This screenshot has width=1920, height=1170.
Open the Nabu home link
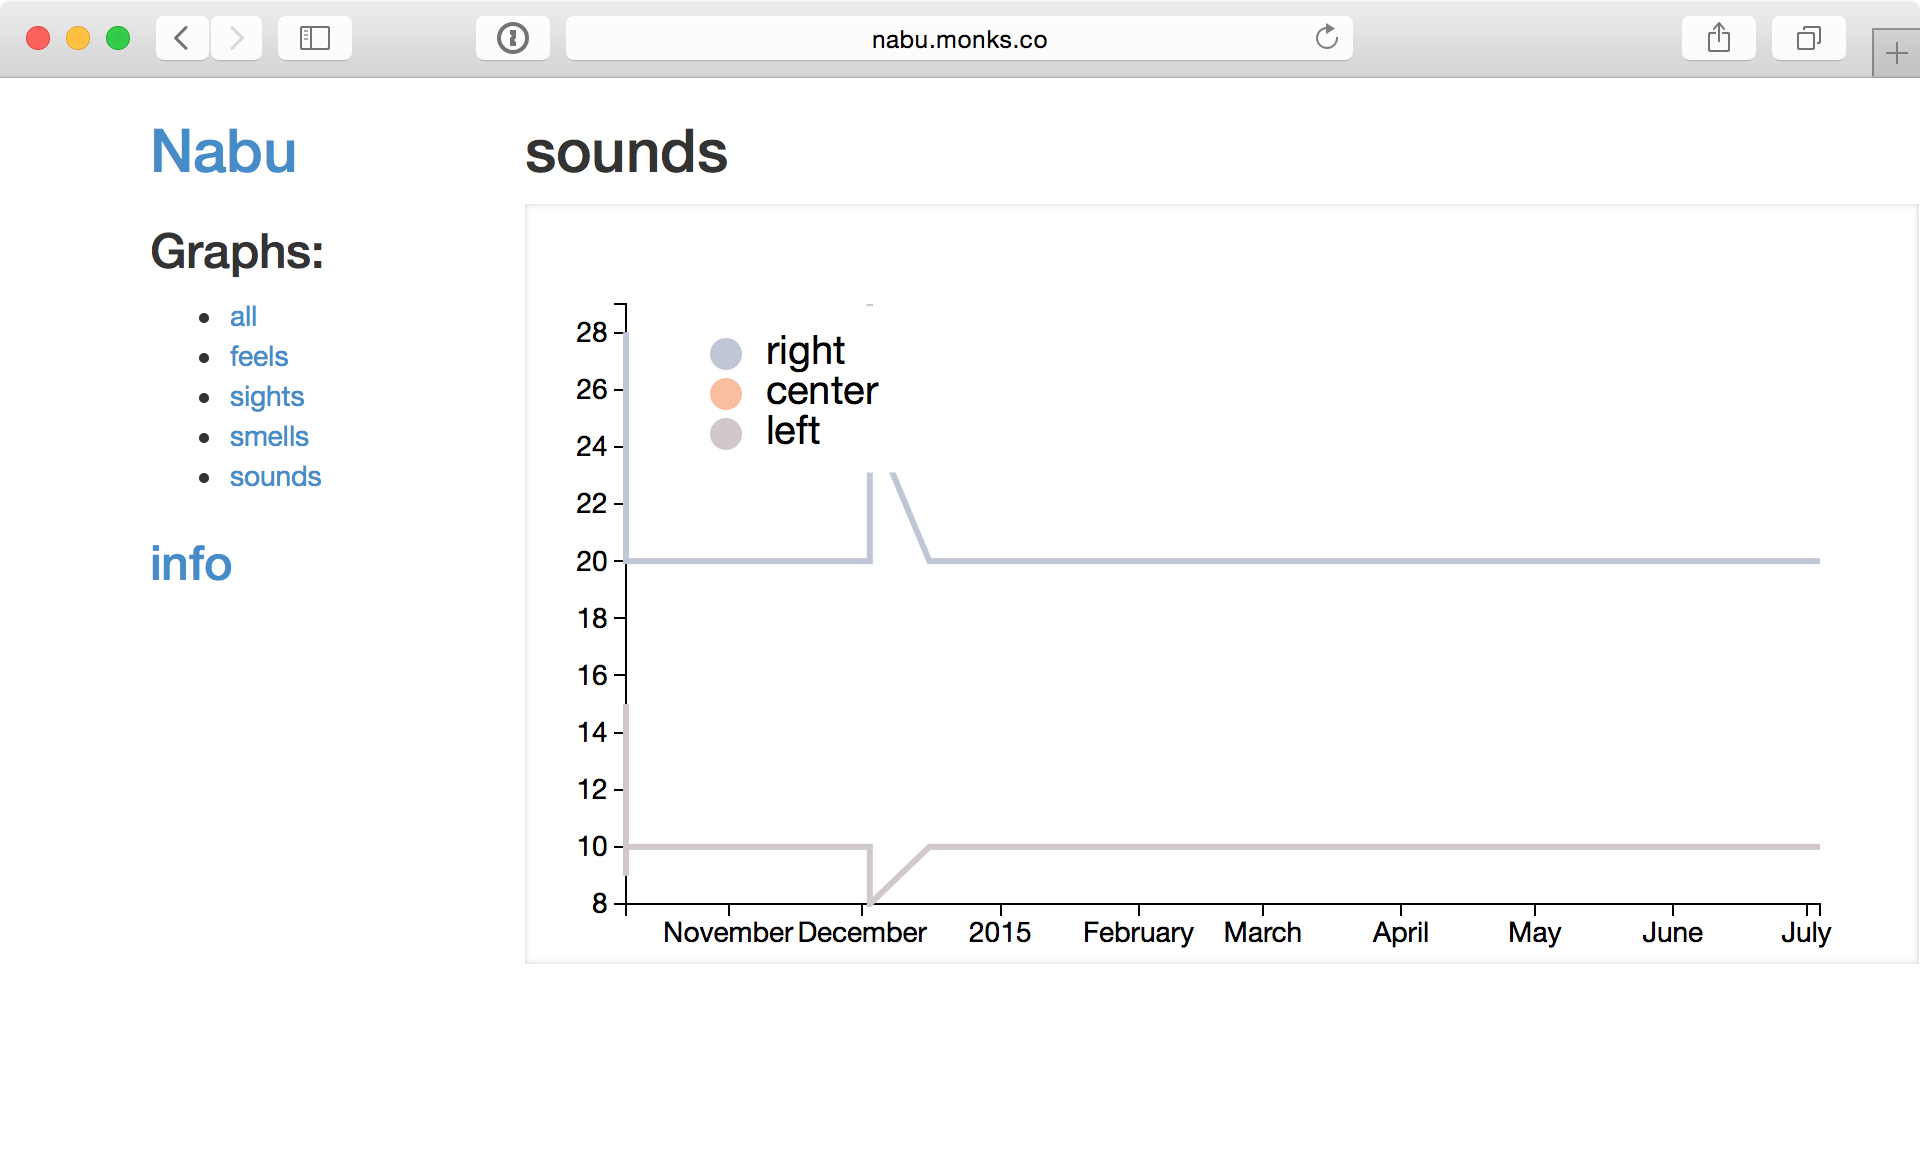tap(223, 152)
